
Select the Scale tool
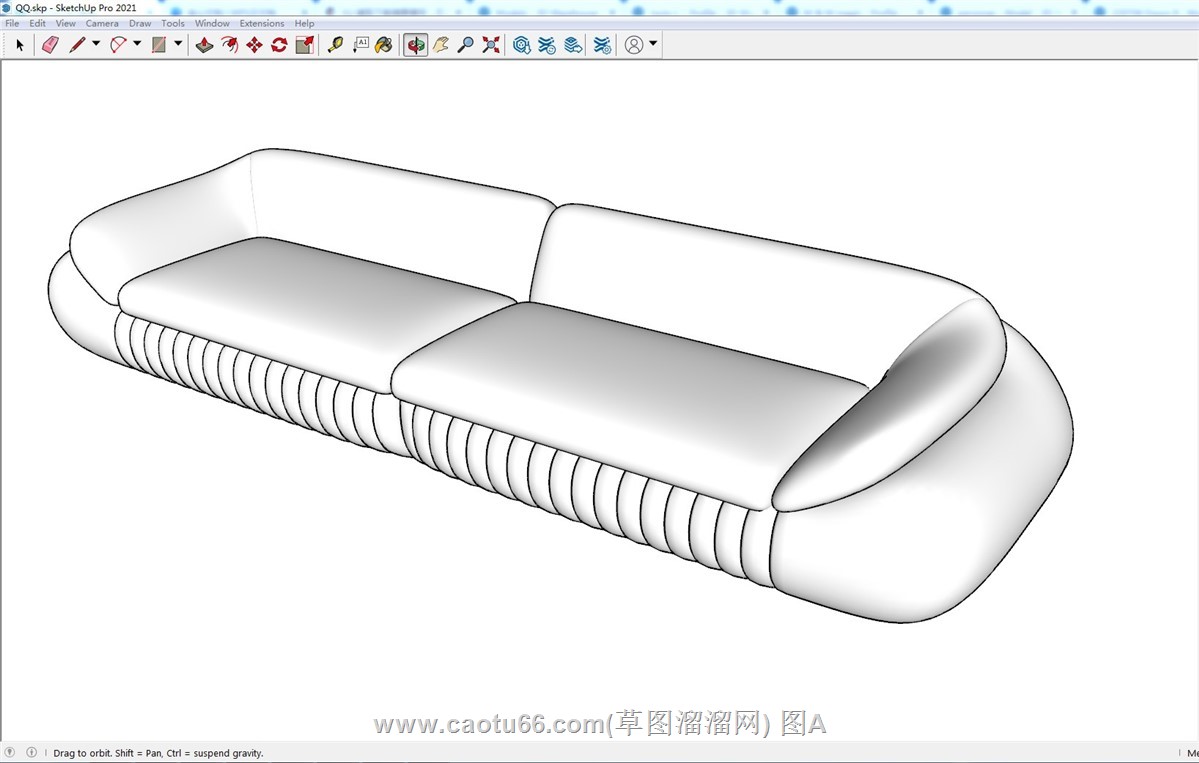click(x=304, y=45)
